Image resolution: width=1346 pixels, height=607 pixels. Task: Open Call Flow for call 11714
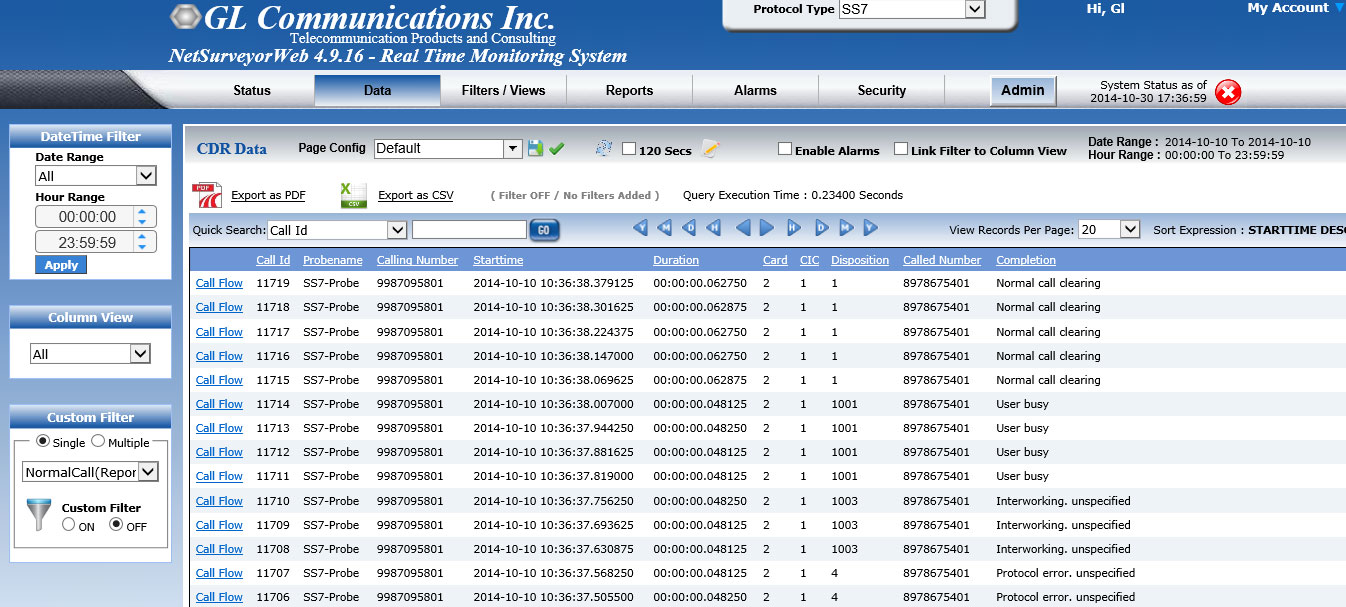(x=219, y=404)
